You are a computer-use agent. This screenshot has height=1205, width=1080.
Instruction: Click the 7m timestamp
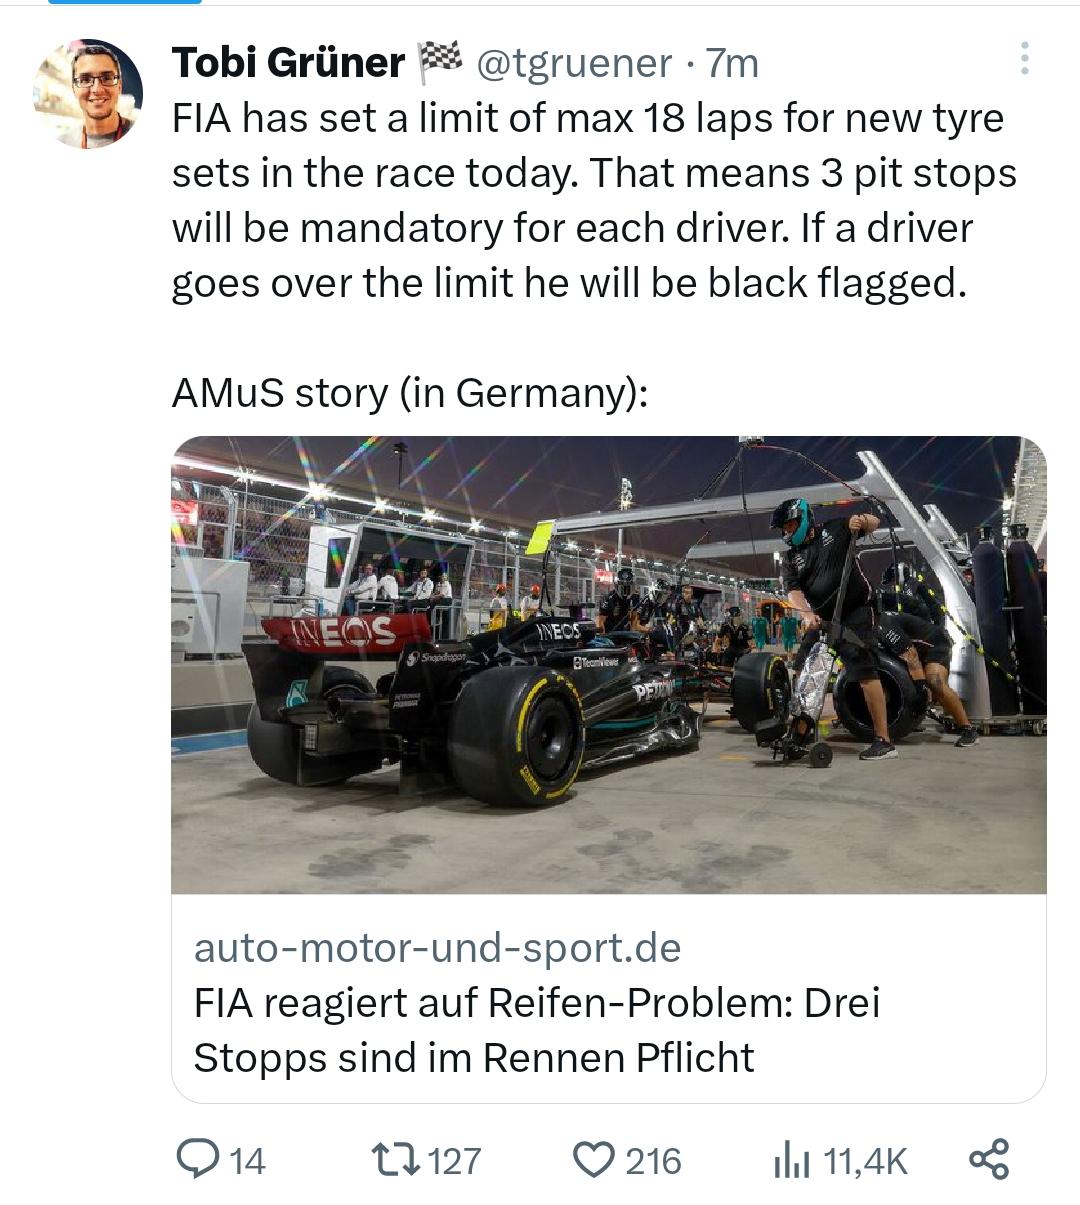coord(732,64)
